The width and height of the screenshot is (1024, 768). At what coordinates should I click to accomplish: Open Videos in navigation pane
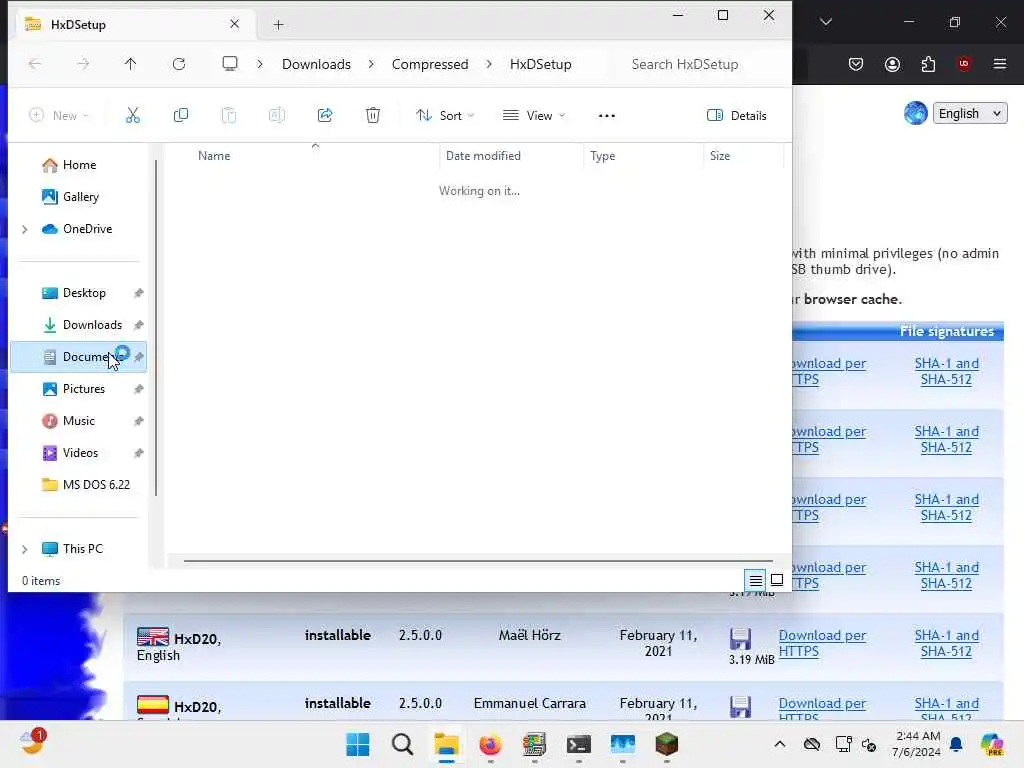point(78,453)
